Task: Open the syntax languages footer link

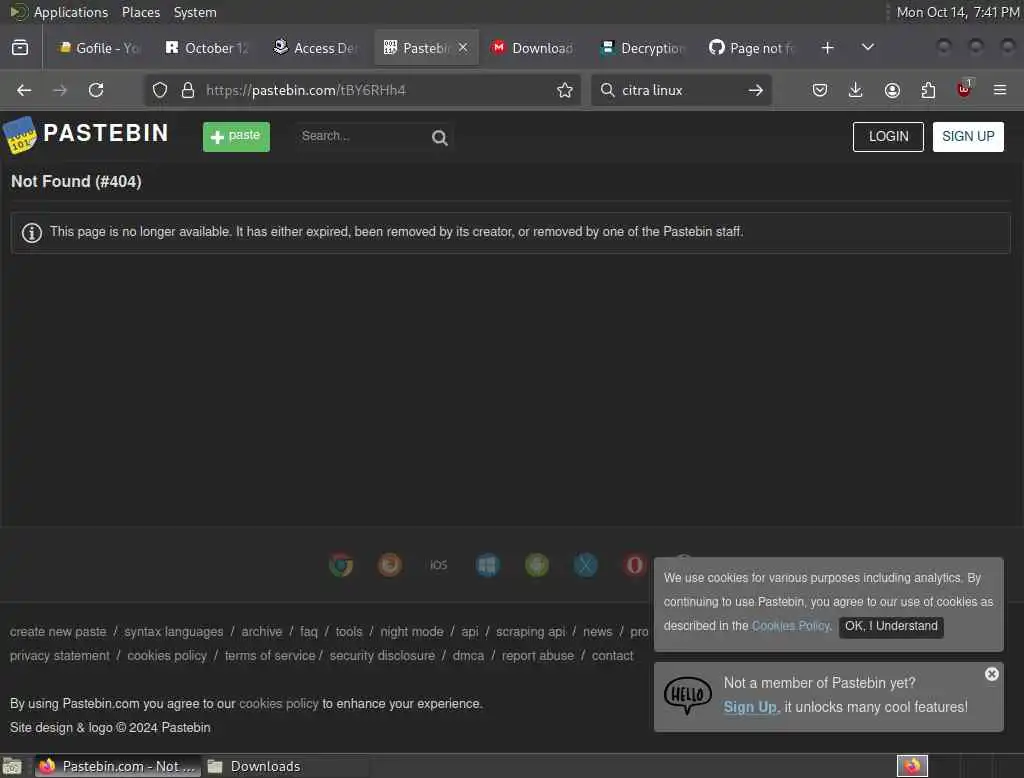Action: [174, 632]
